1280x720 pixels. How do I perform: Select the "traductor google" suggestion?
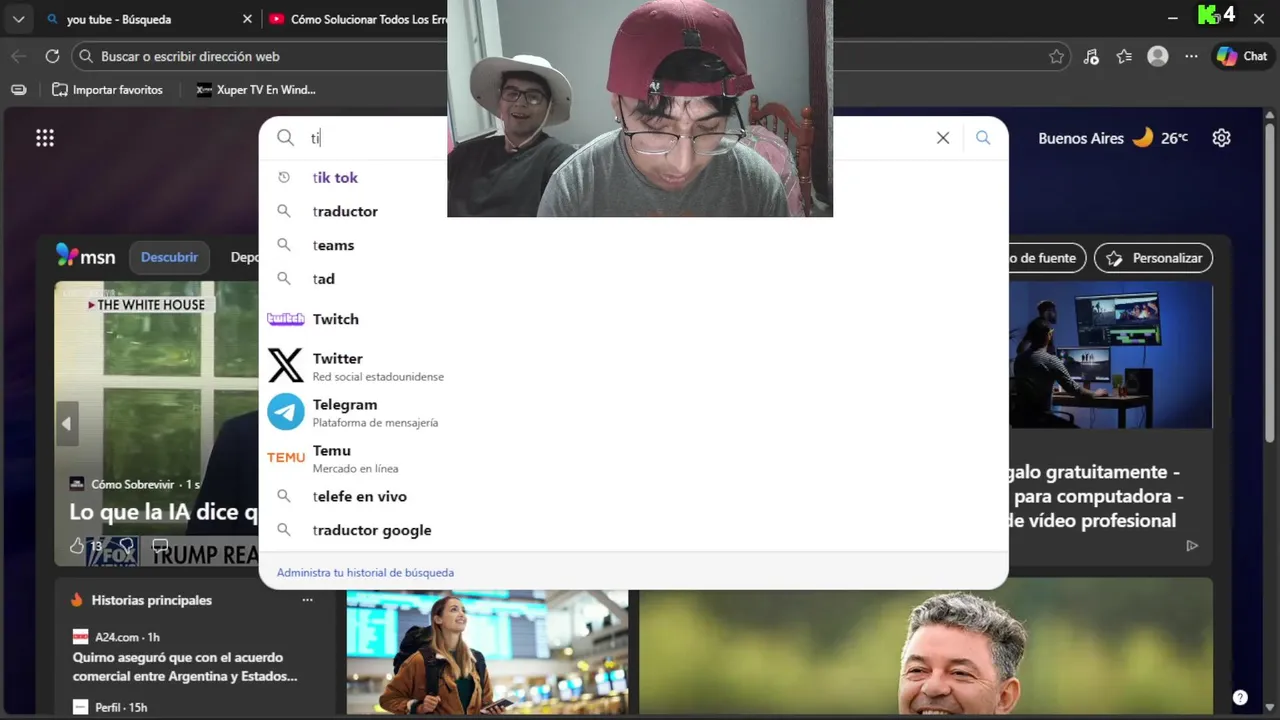pos(633,531)
